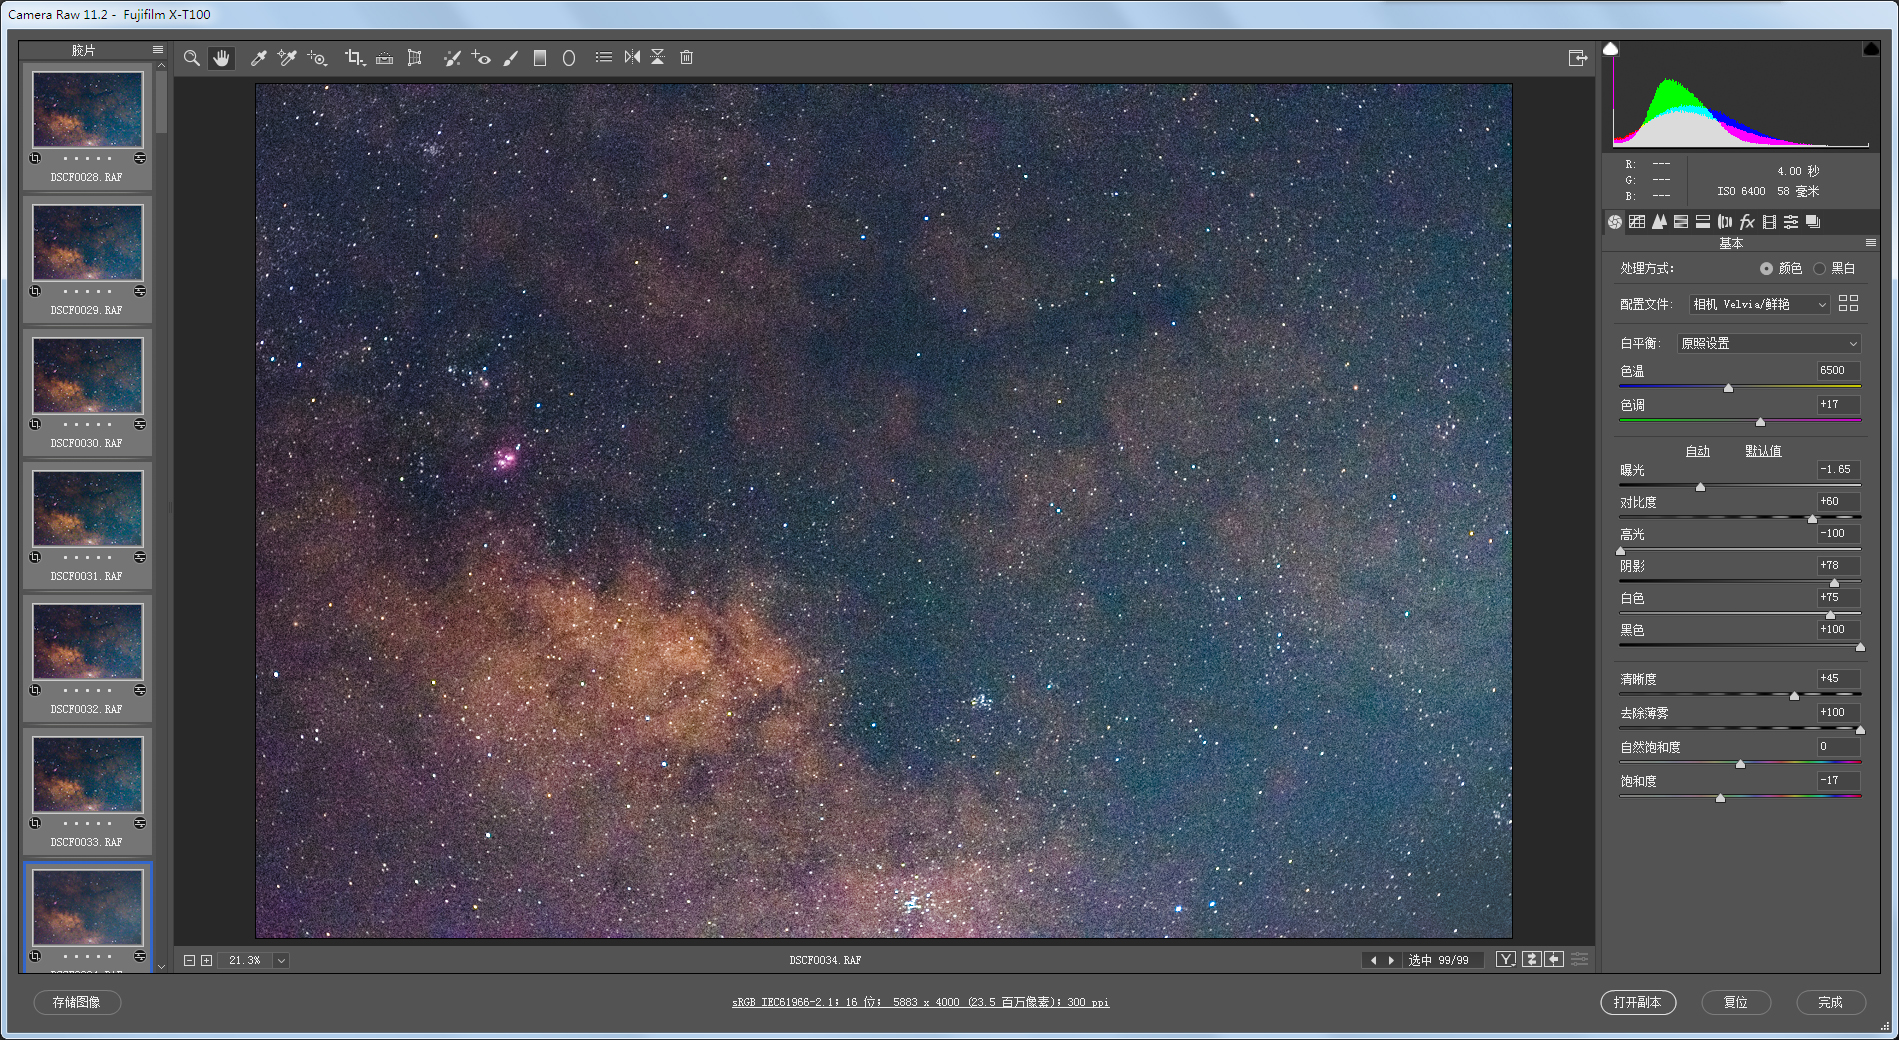The height and width of the screenshot is (1040, 1899).
Task: Open the profile browser grid icon
Action: tap(1848, 303)
